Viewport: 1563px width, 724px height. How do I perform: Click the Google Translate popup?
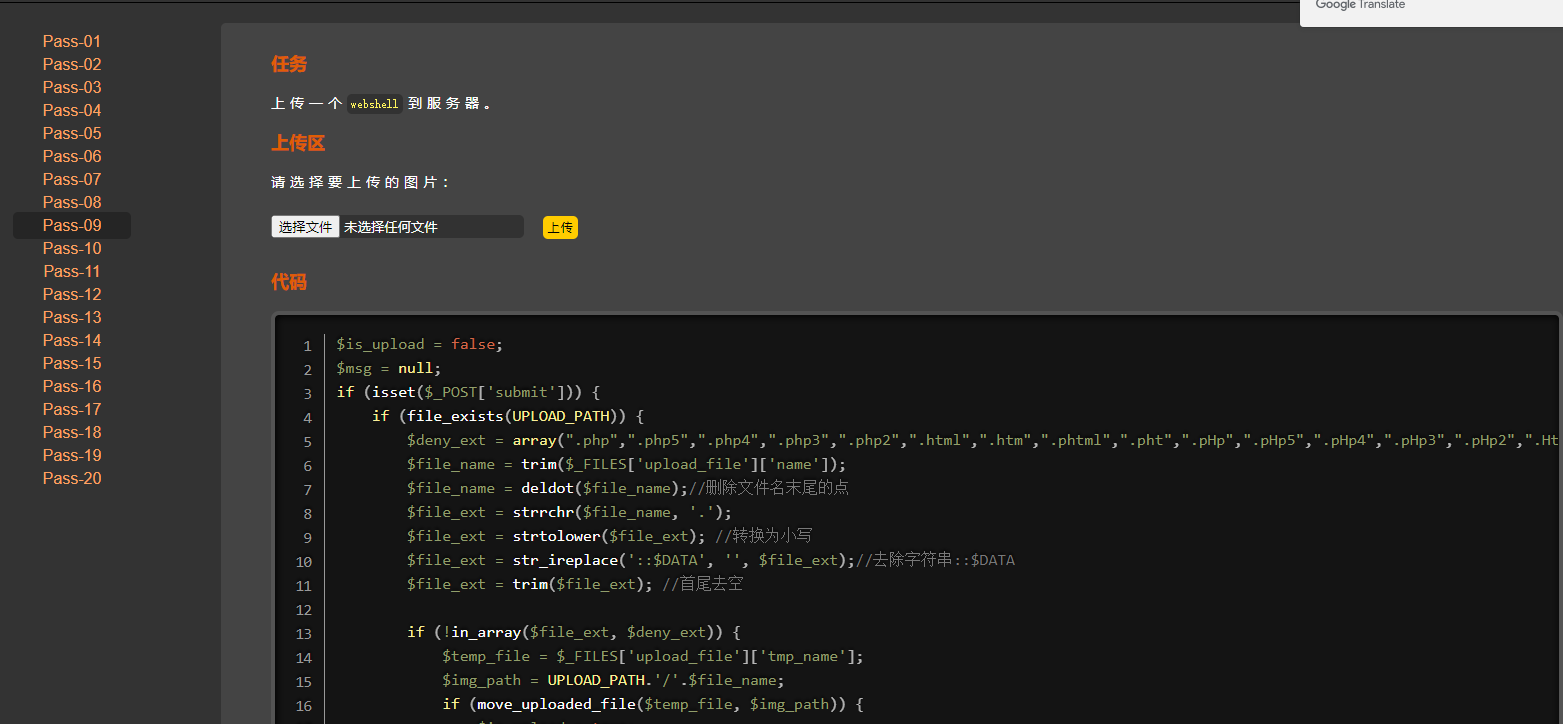(x=1430, y=10)
